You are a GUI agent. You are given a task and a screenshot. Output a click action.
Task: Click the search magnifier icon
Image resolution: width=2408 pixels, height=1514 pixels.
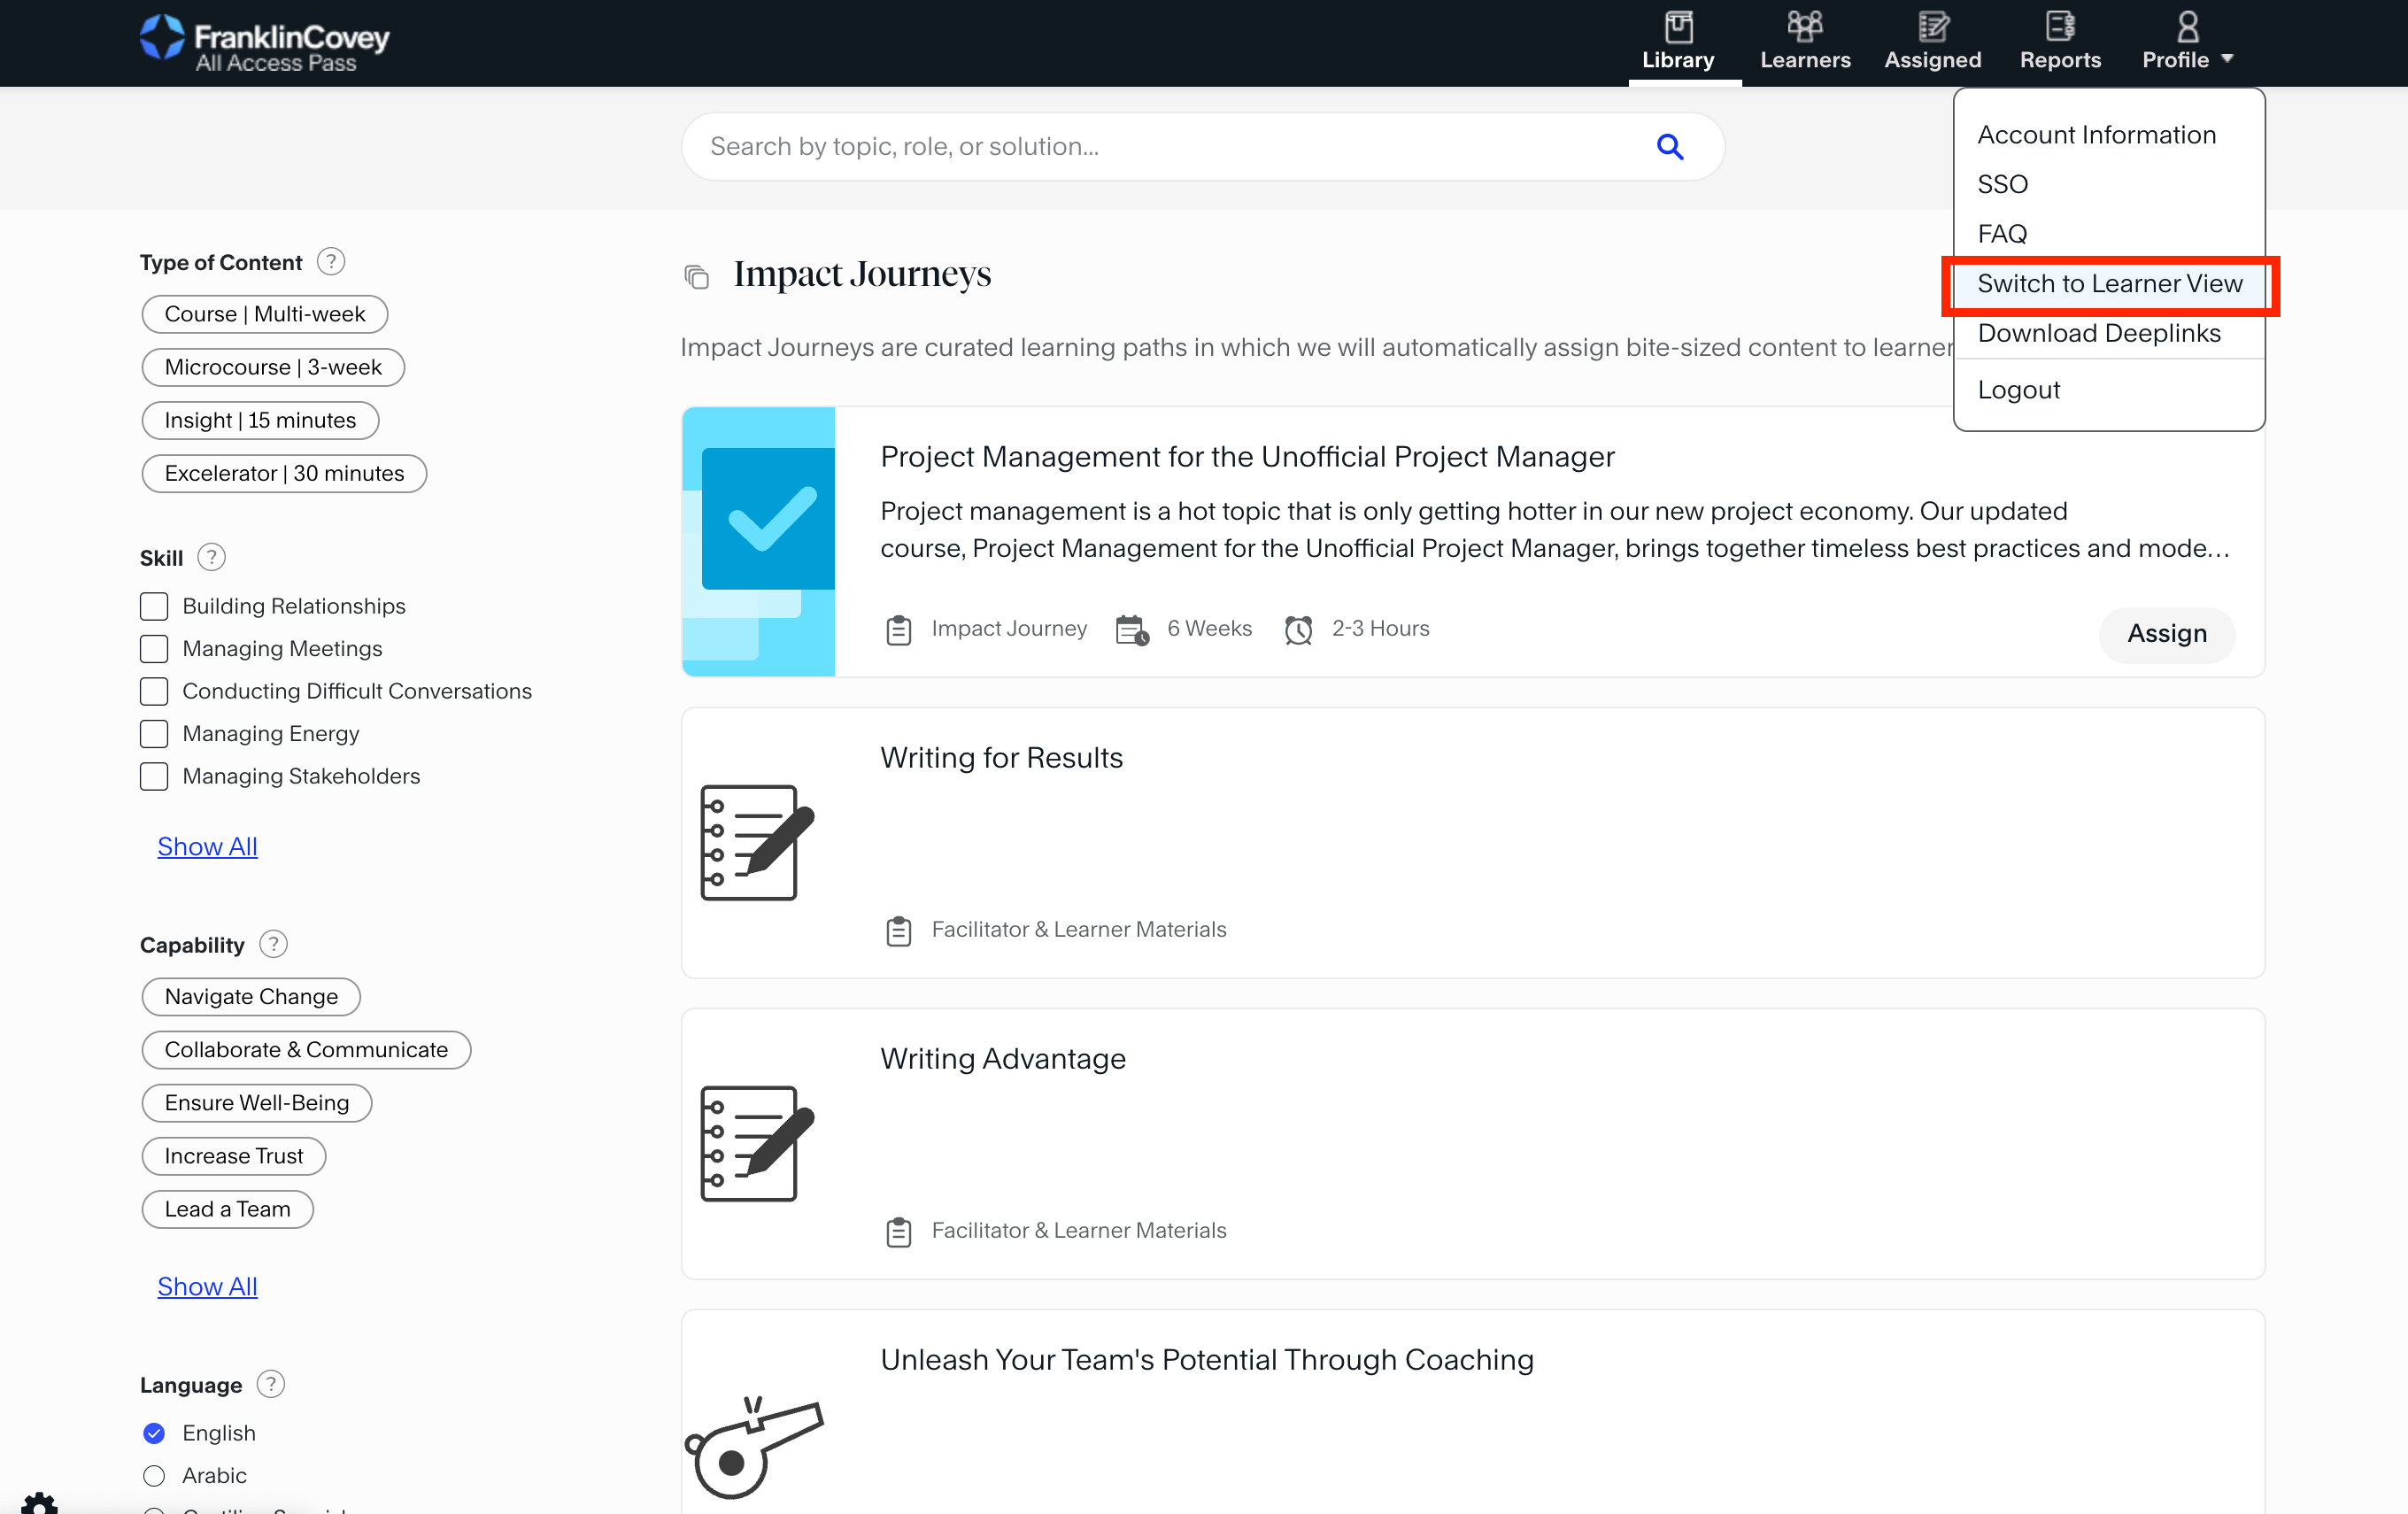point(1669,146)
